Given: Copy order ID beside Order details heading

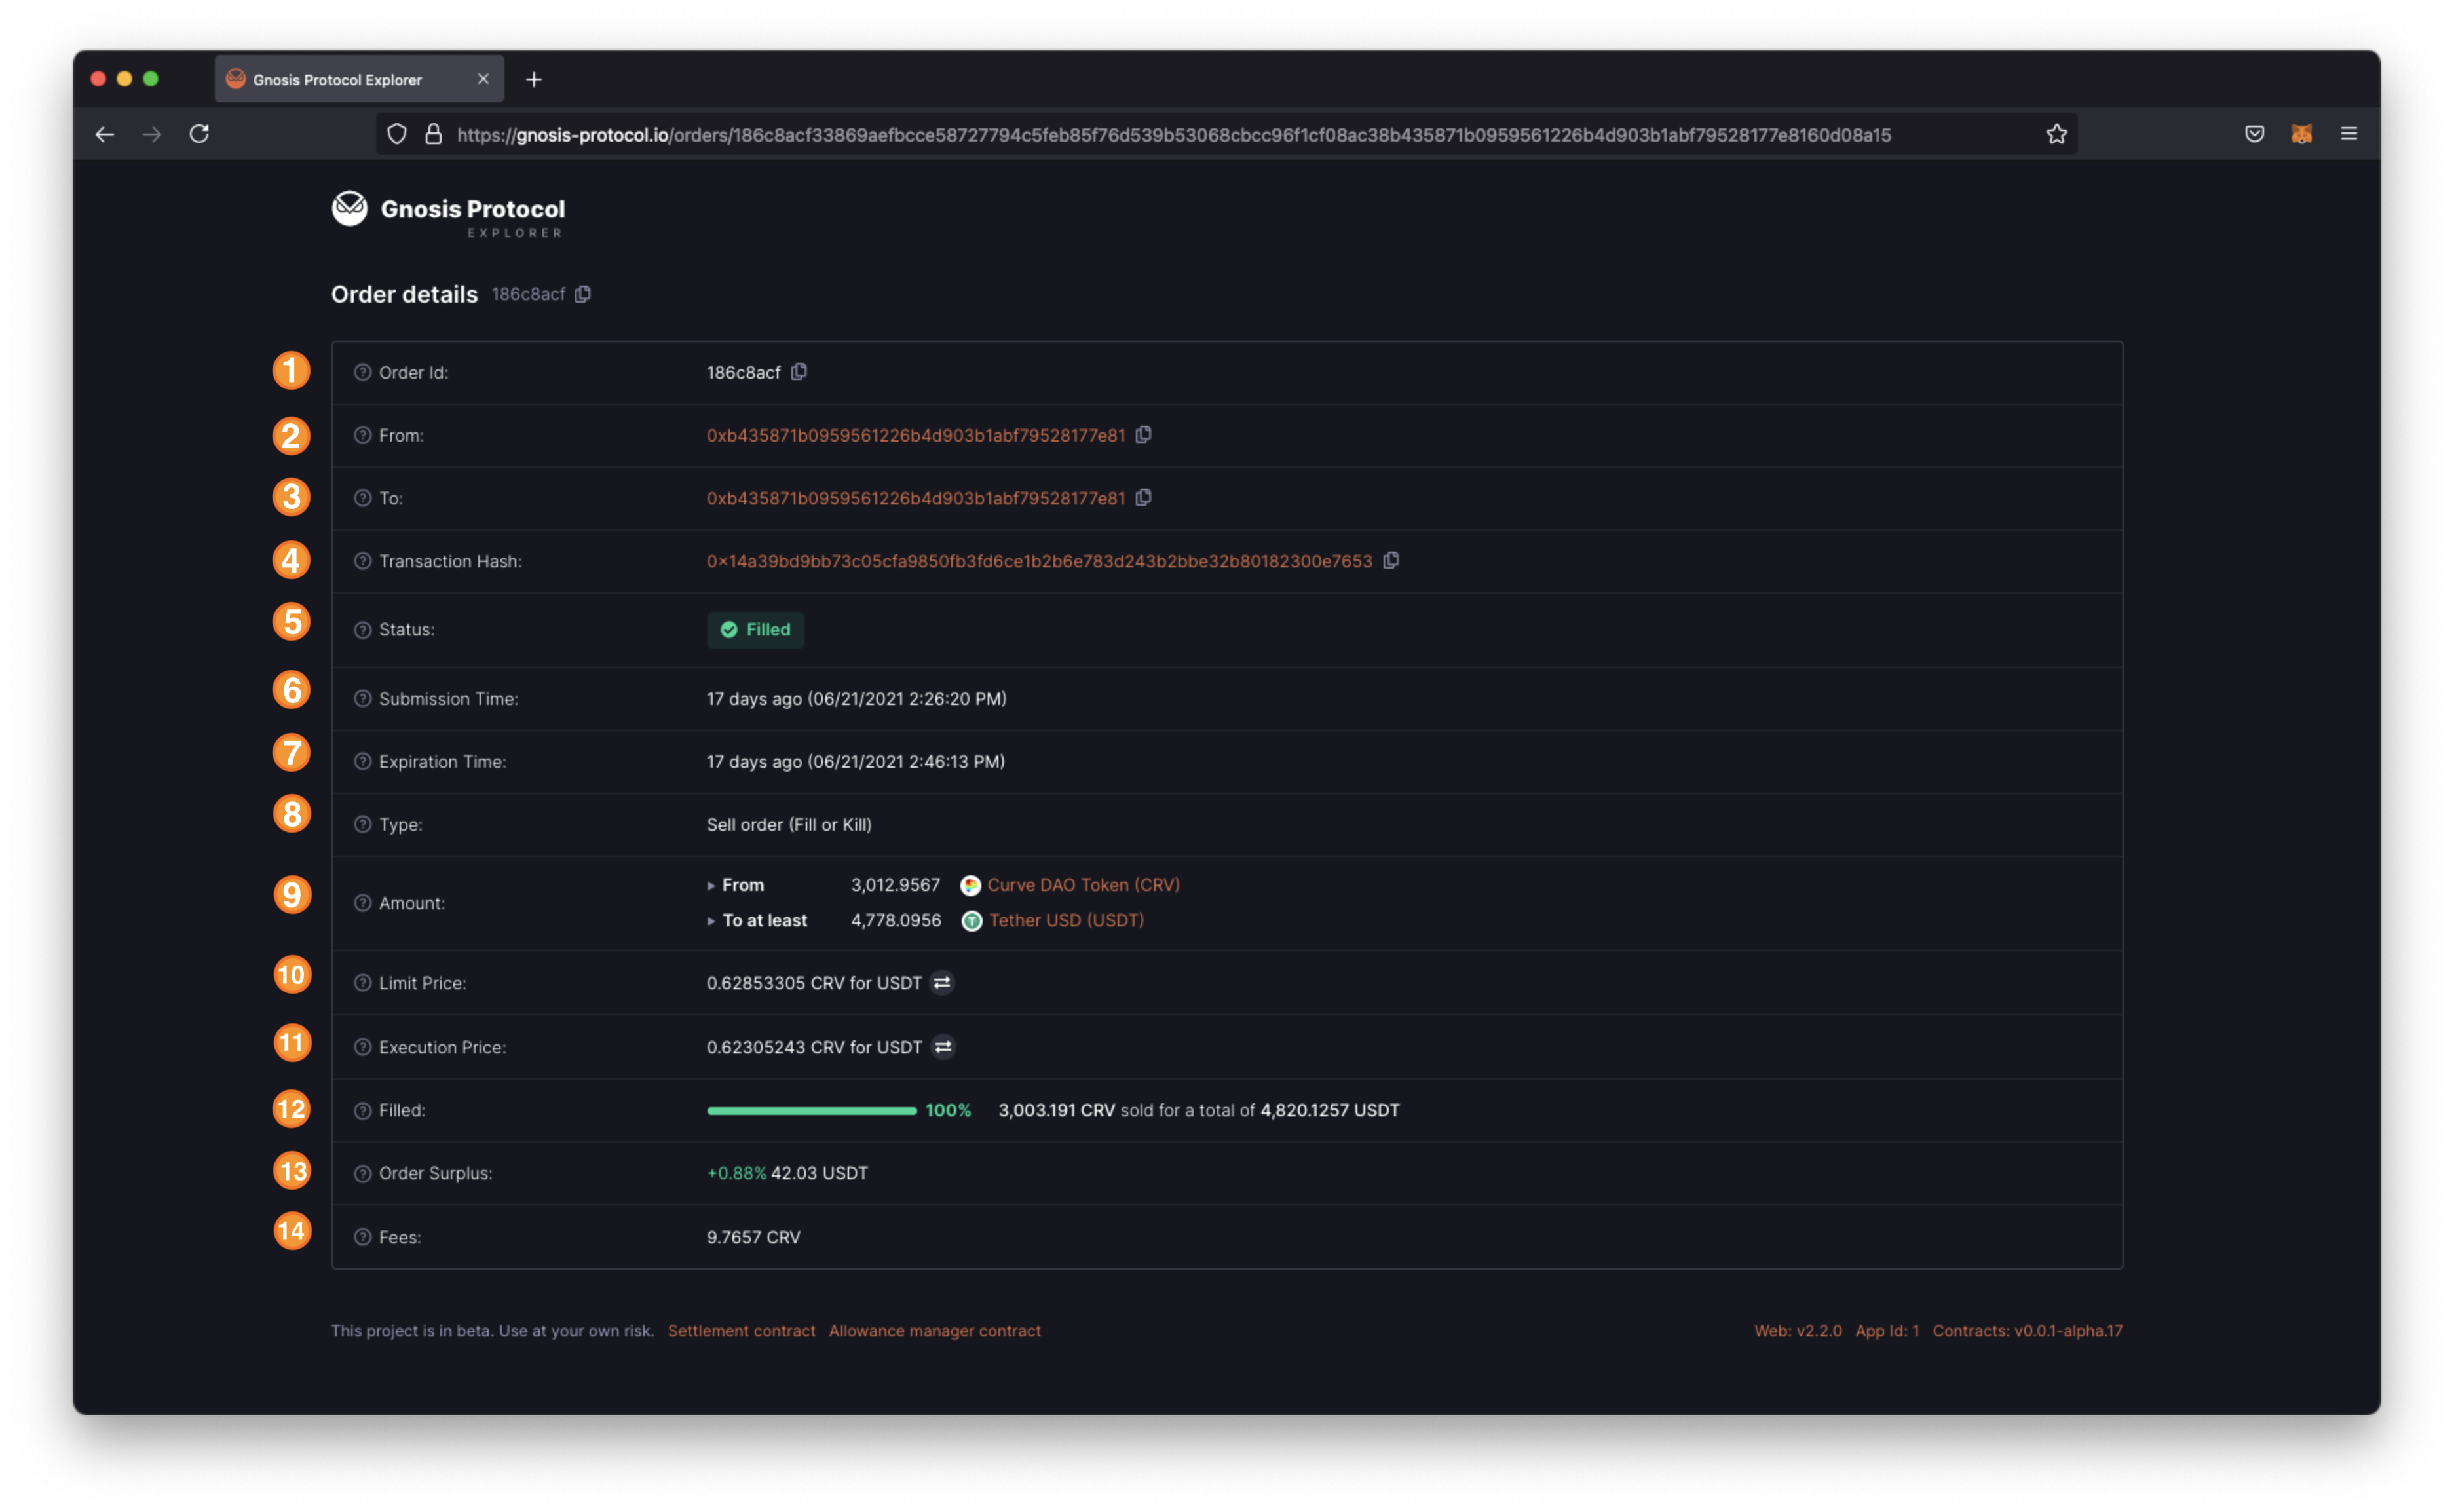Looking at the screenshot, I should 583,294.
